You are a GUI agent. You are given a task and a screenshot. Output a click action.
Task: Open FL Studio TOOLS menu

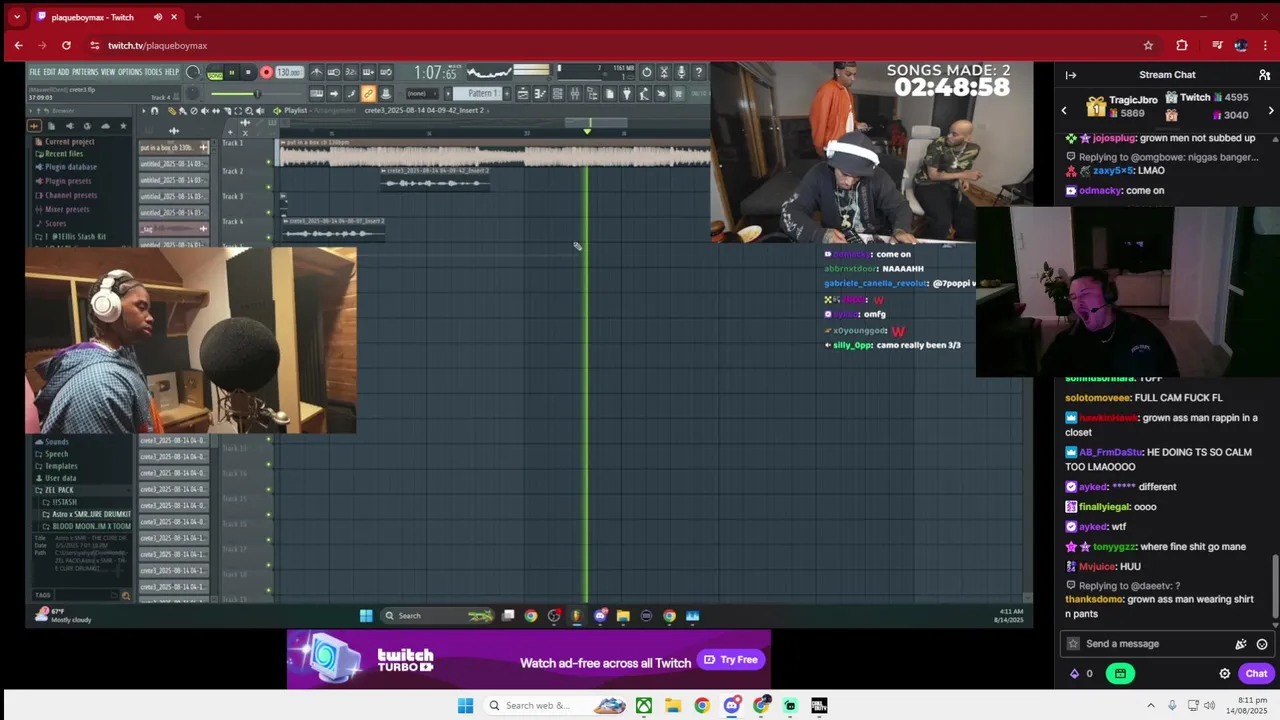coord(153,72)
